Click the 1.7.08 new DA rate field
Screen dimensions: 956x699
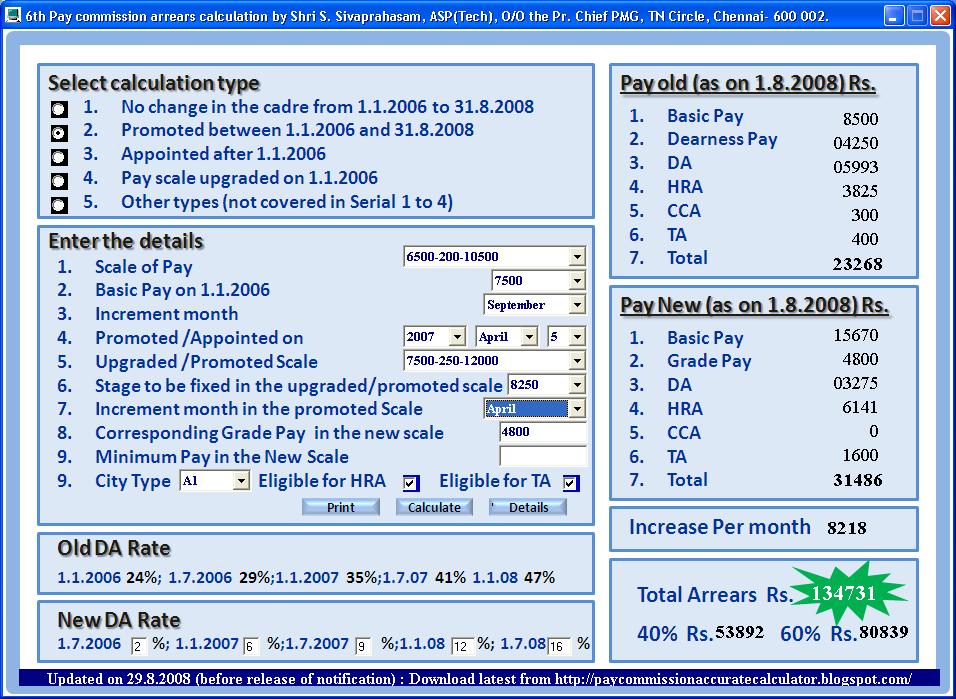point(559,646)
